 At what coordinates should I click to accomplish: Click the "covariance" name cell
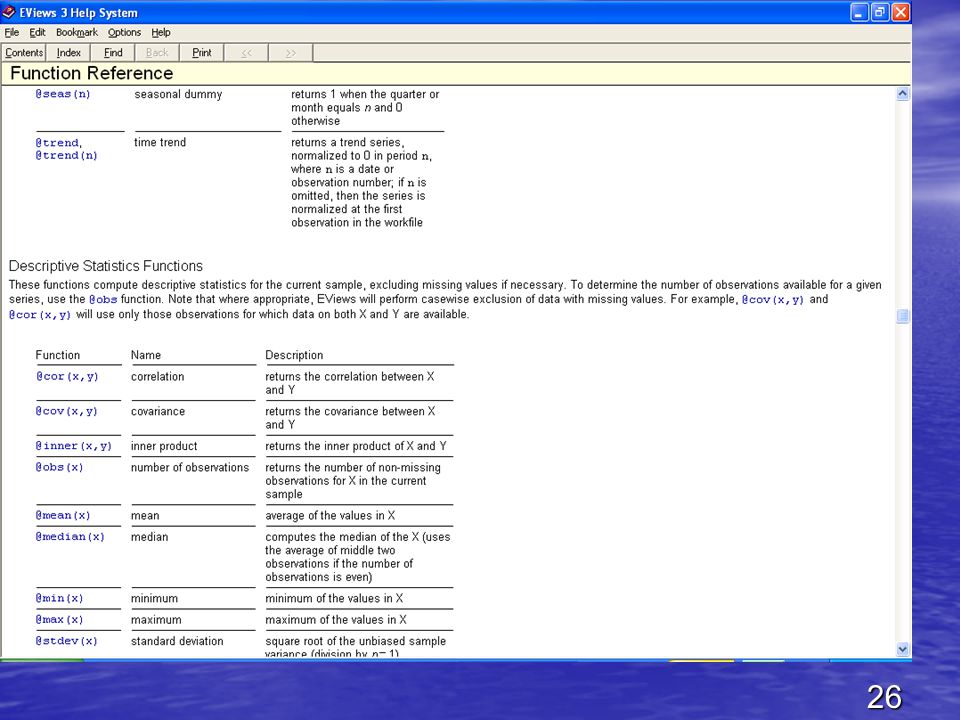(158, 411)
